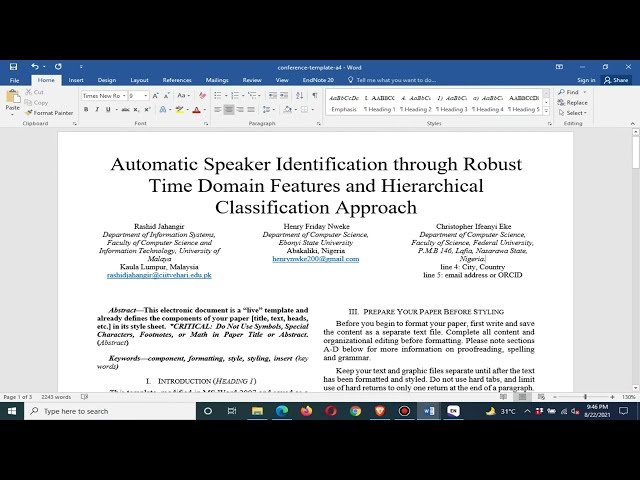
Task: Toggle subscript formatting
Action: coord(136,109)
